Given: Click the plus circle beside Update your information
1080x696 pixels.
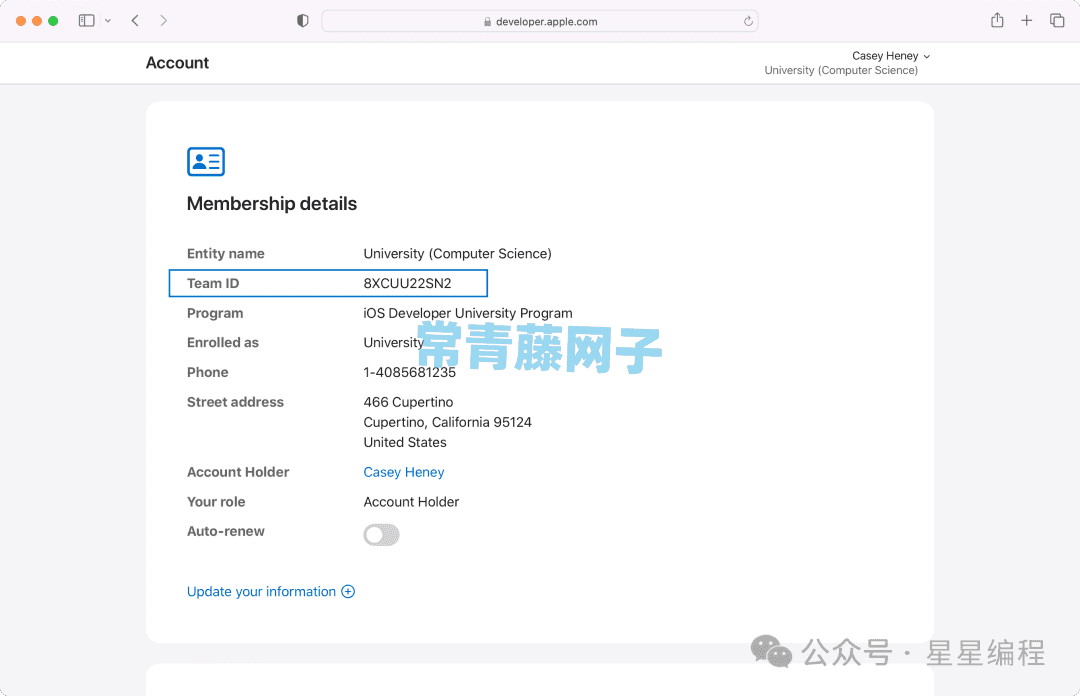Looking at the screenshot, I should pos(348,591).
